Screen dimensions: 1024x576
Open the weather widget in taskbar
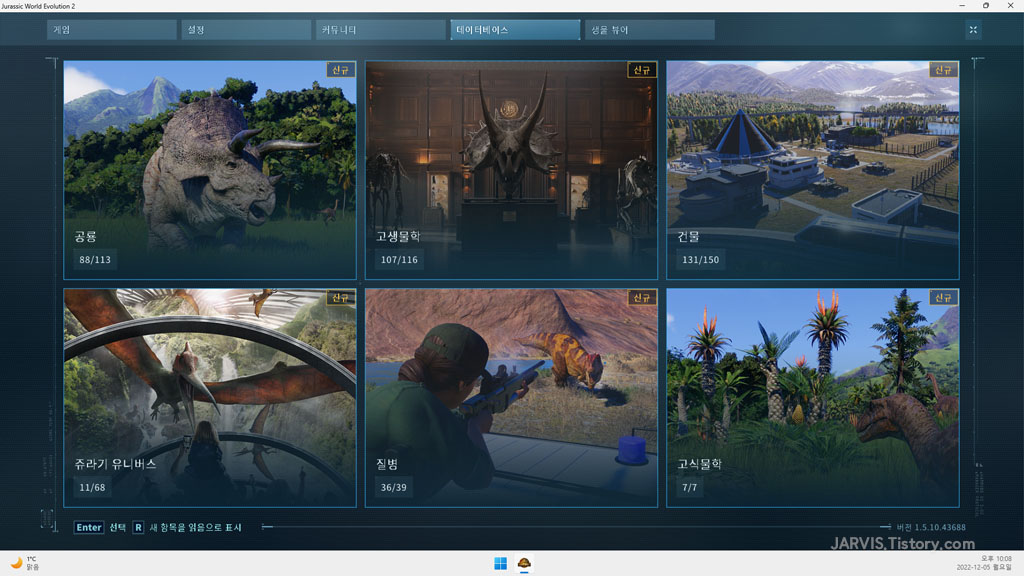pyautogui.click(x=25, y=563)
